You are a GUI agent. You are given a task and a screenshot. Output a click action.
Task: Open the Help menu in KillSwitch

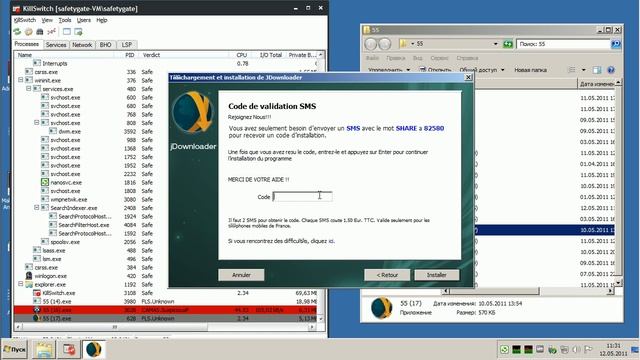click(102, 20)
